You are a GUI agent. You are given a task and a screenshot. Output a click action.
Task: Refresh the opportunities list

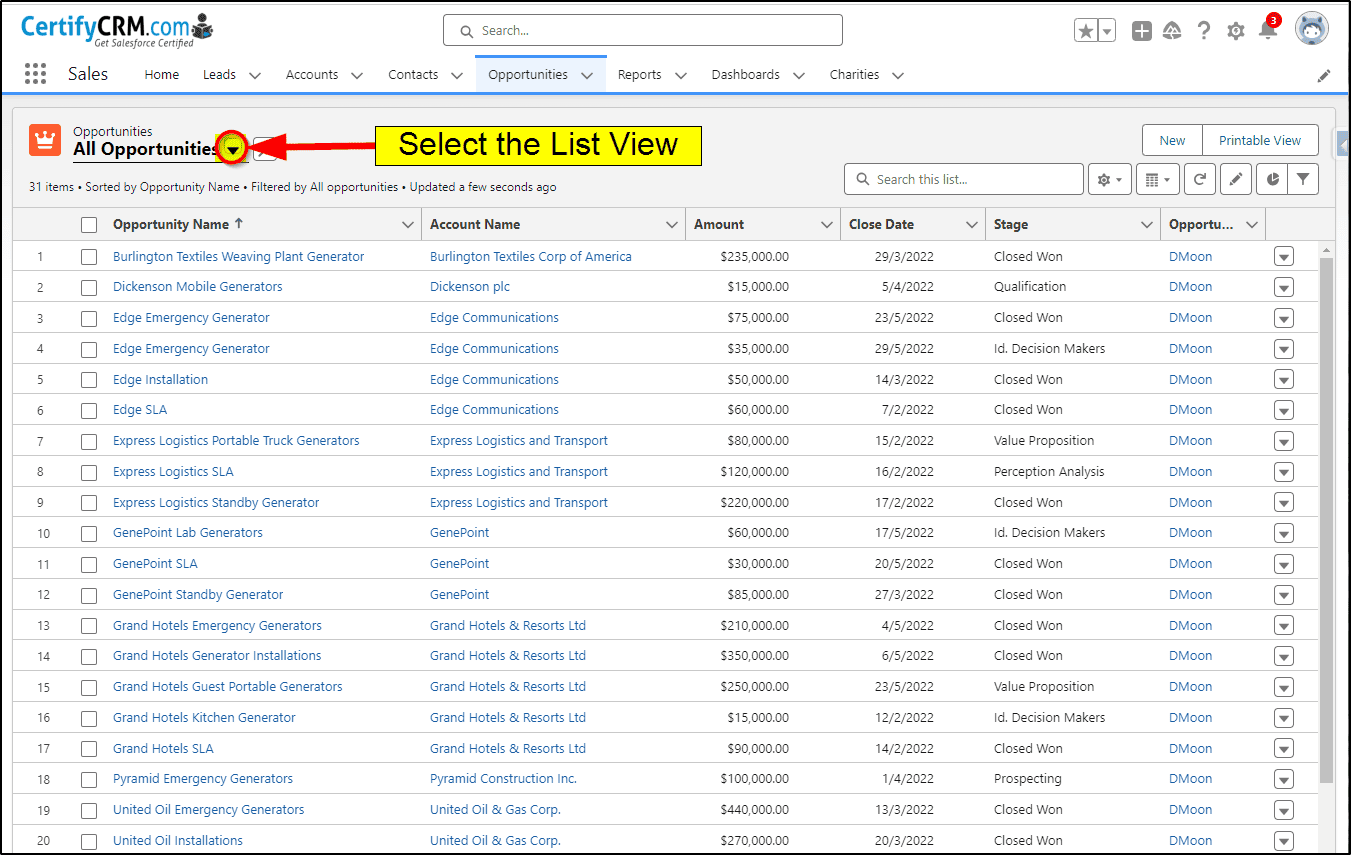click(1200, 179)
